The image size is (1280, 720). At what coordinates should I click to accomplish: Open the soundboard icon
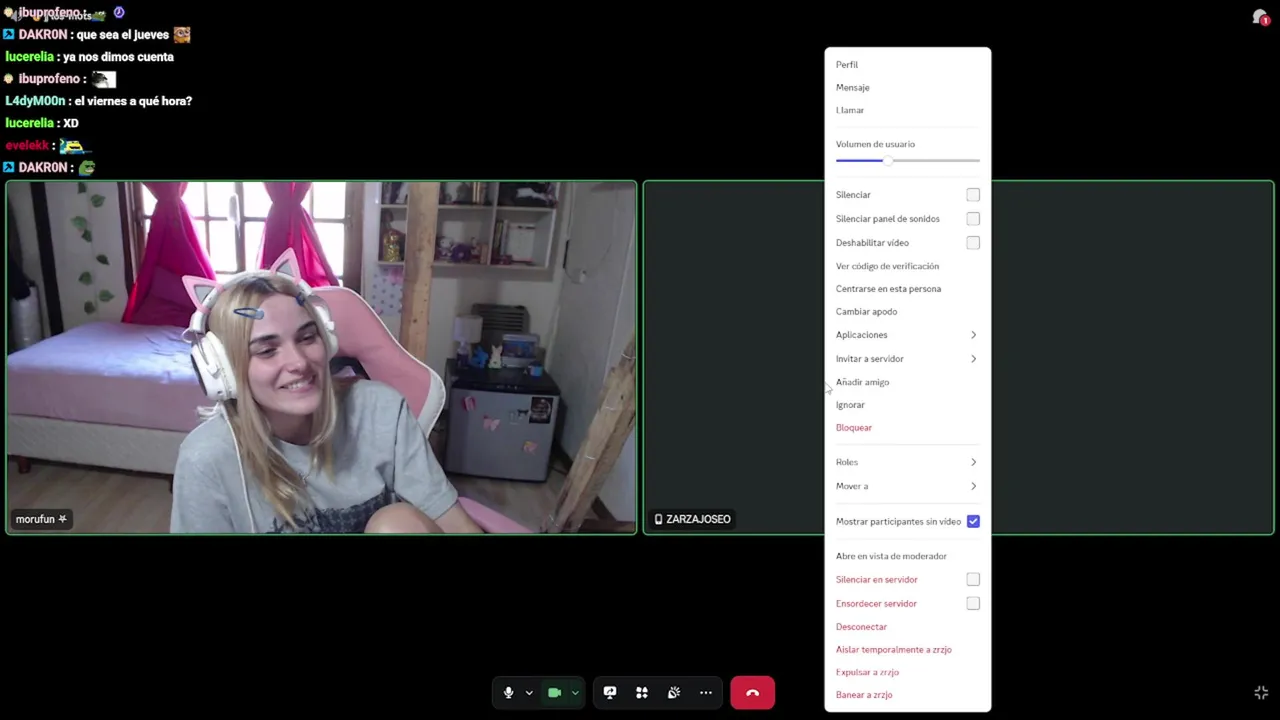tap(674, 693)
